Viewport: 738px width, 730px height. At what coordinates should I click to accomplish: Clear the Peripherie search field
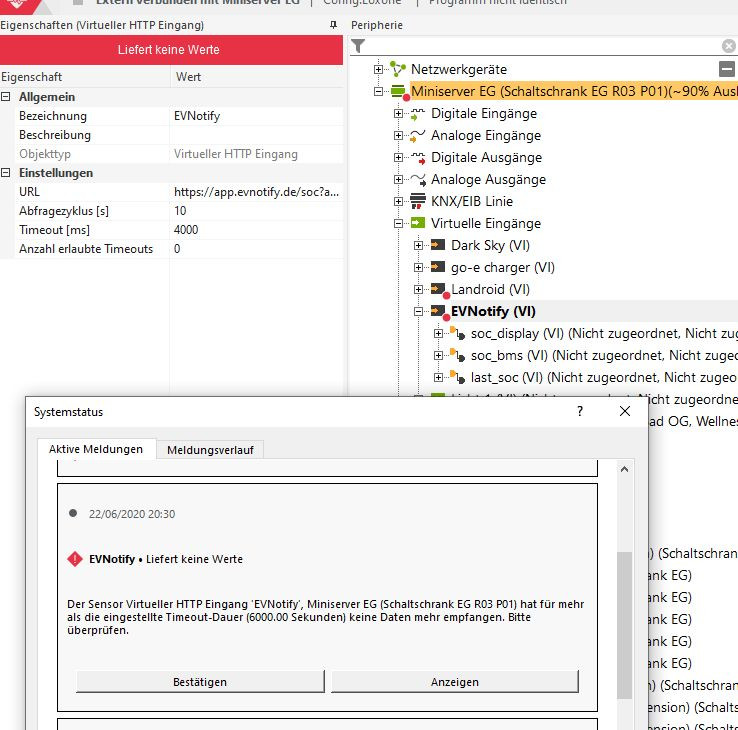(x=729, y=46)
